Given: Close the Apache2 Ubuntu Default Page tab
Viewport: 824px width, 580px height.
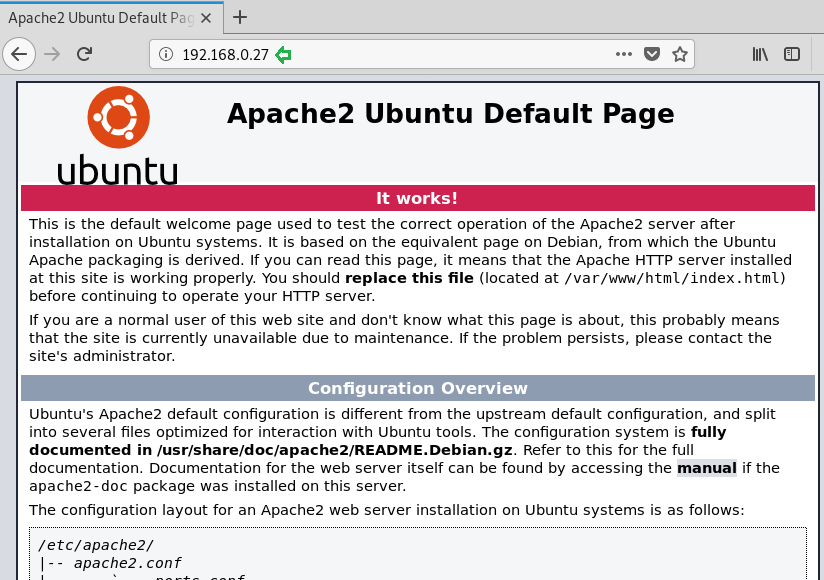Looking at the screenshot, I should click(x=206, y=18).
